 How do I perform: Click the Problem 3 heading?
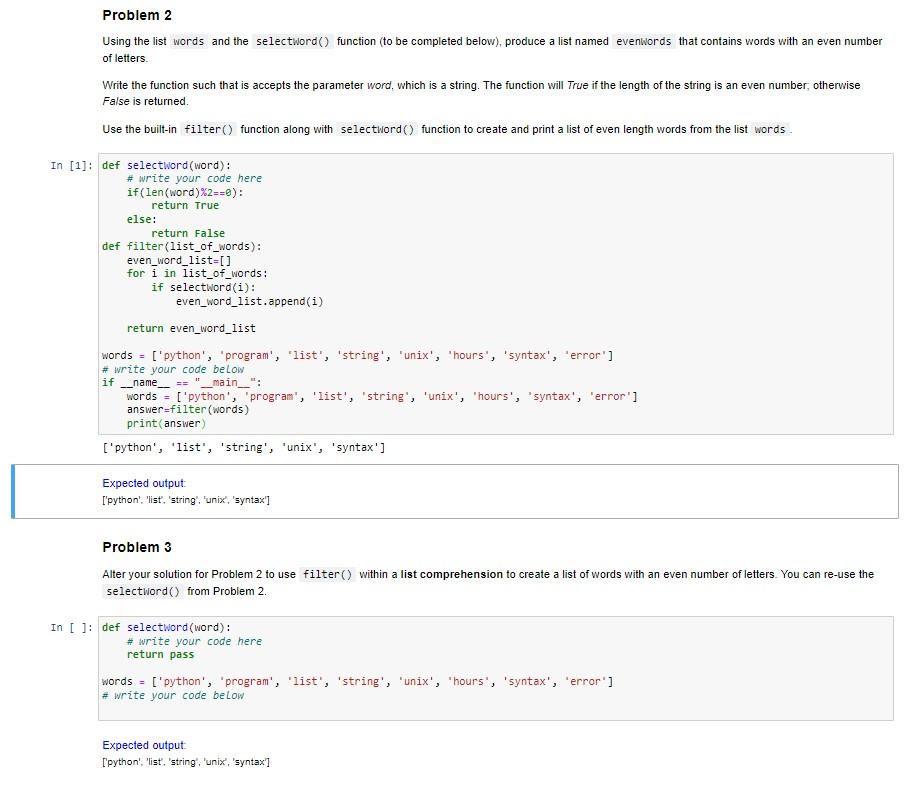pyautogui.click(x=136, y=547)
